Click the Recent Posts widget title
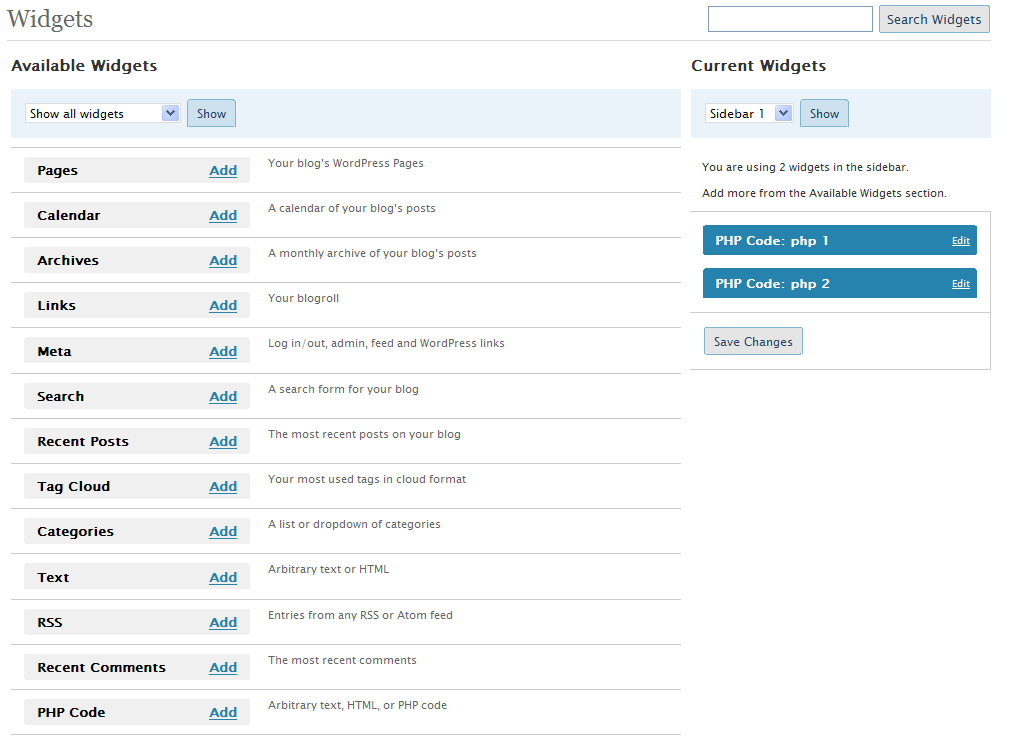 coord(83,441)
